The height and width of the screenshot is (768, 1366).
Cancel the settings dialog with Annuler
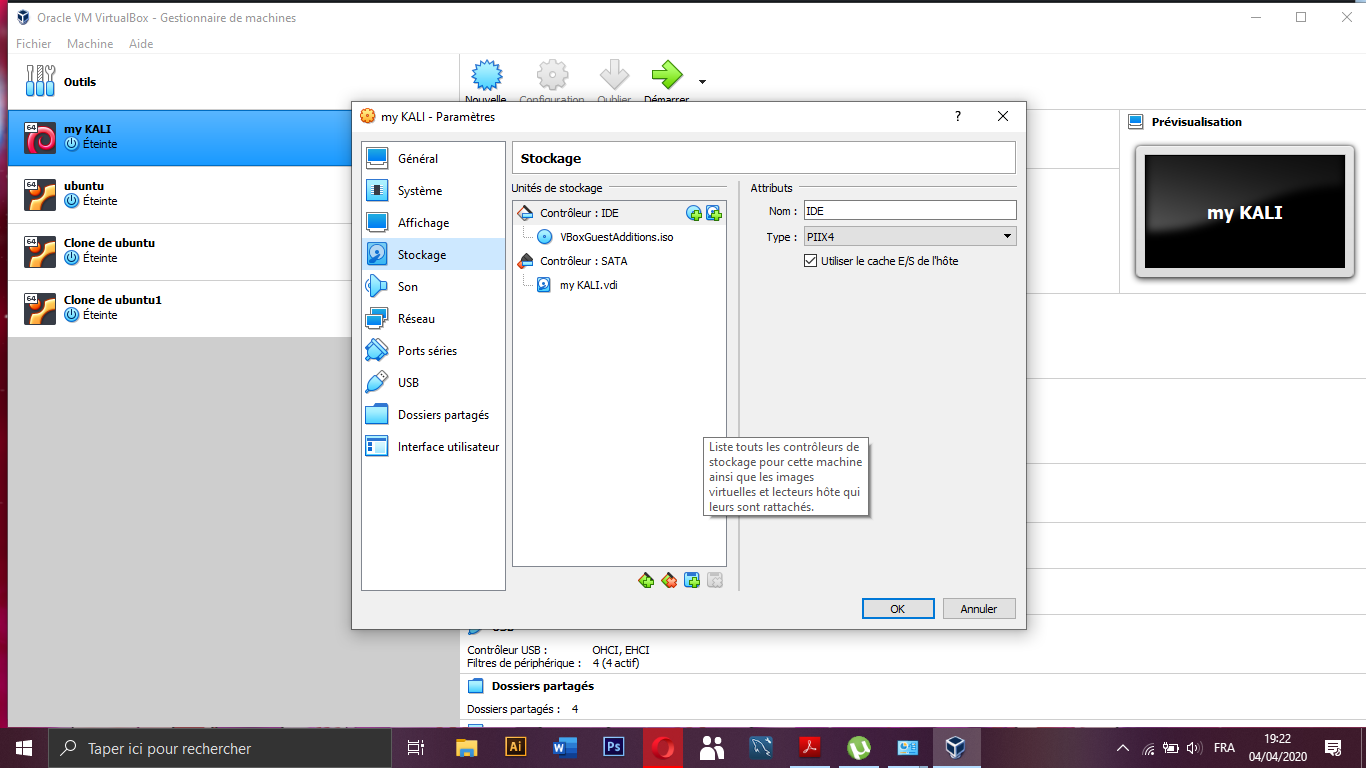click(978, 608)
